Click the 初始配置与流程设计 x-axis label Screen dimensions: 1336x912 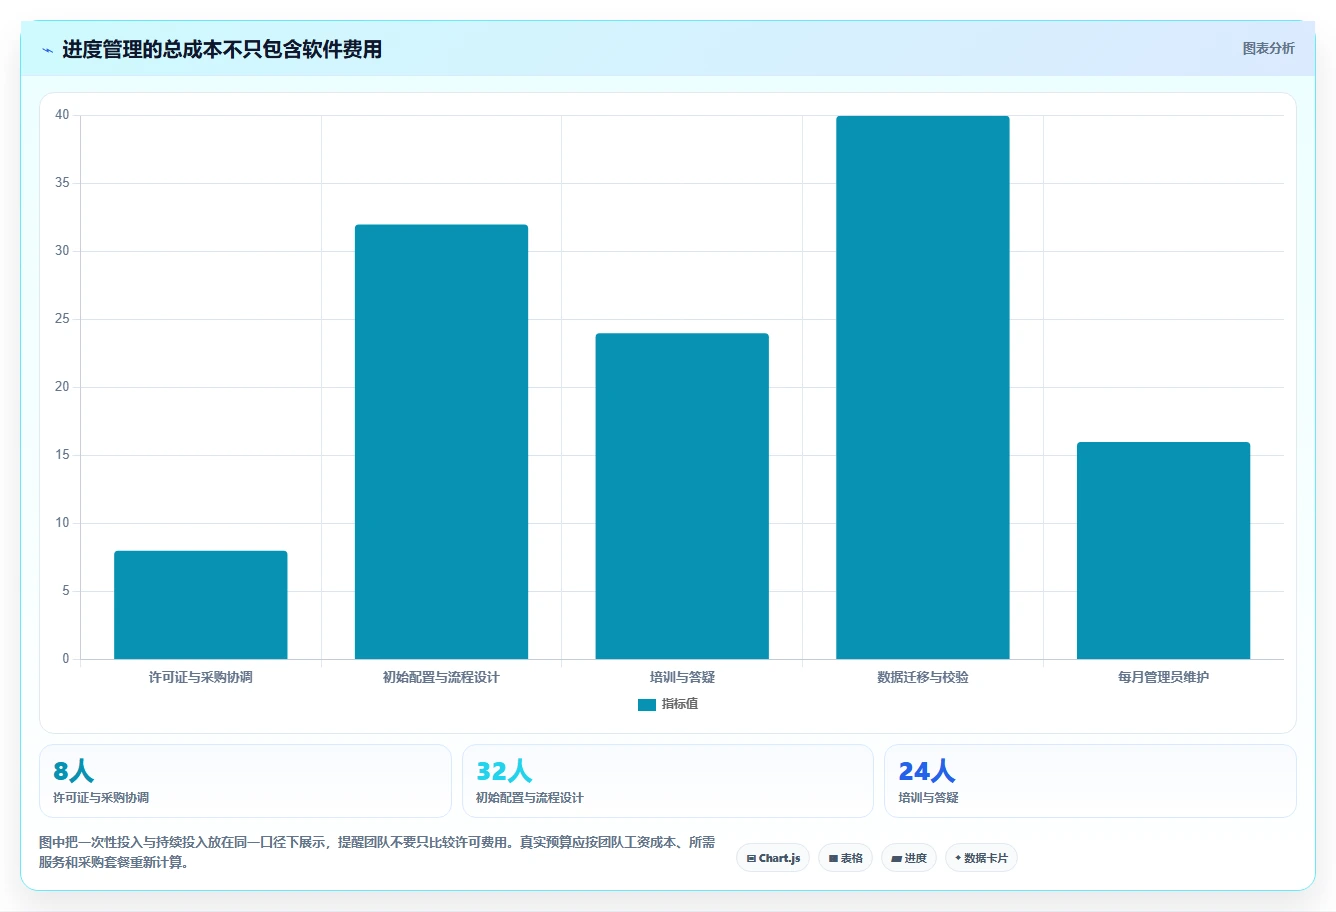click(441, 677)
